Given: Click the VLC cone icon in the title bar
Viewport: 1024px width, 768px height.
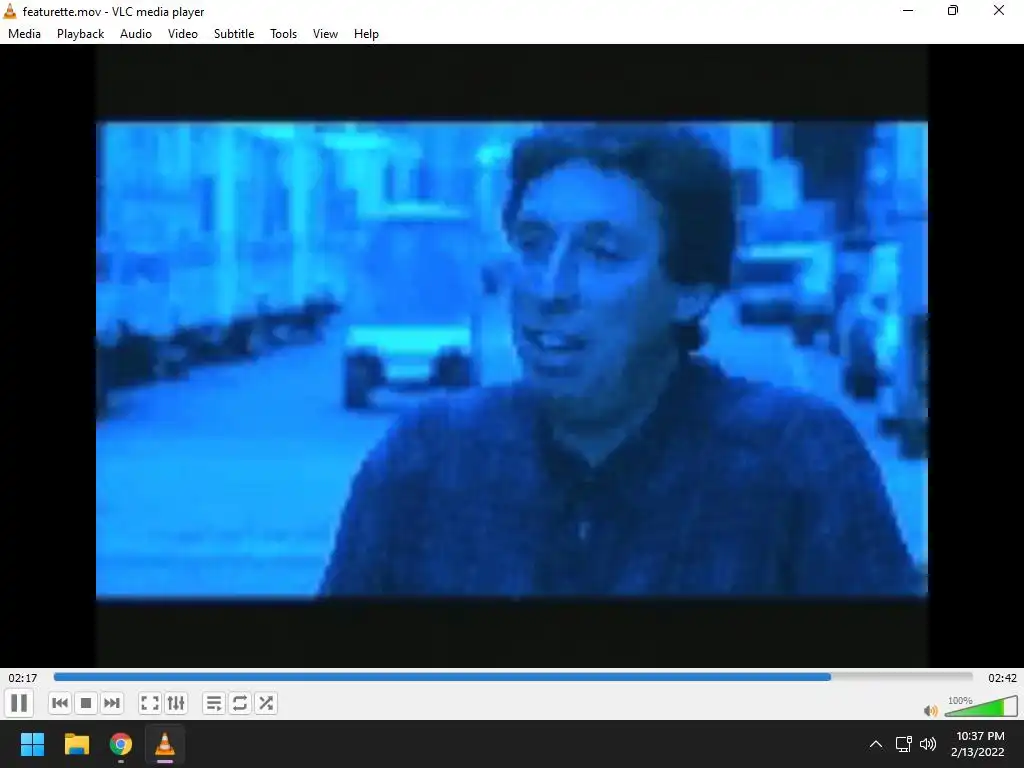Looking at the screenshot, I should coord(10,11).
